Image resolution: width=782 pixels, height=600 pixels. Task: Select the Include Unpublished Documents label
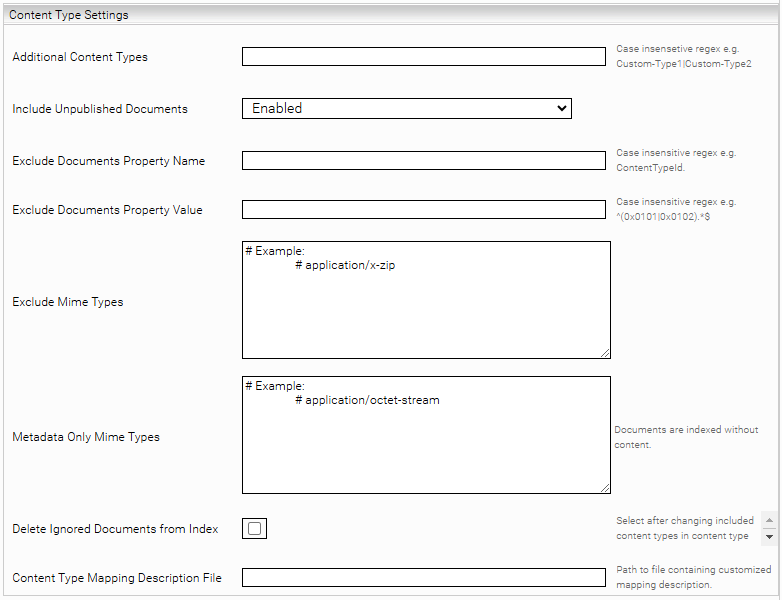[100, 109]
